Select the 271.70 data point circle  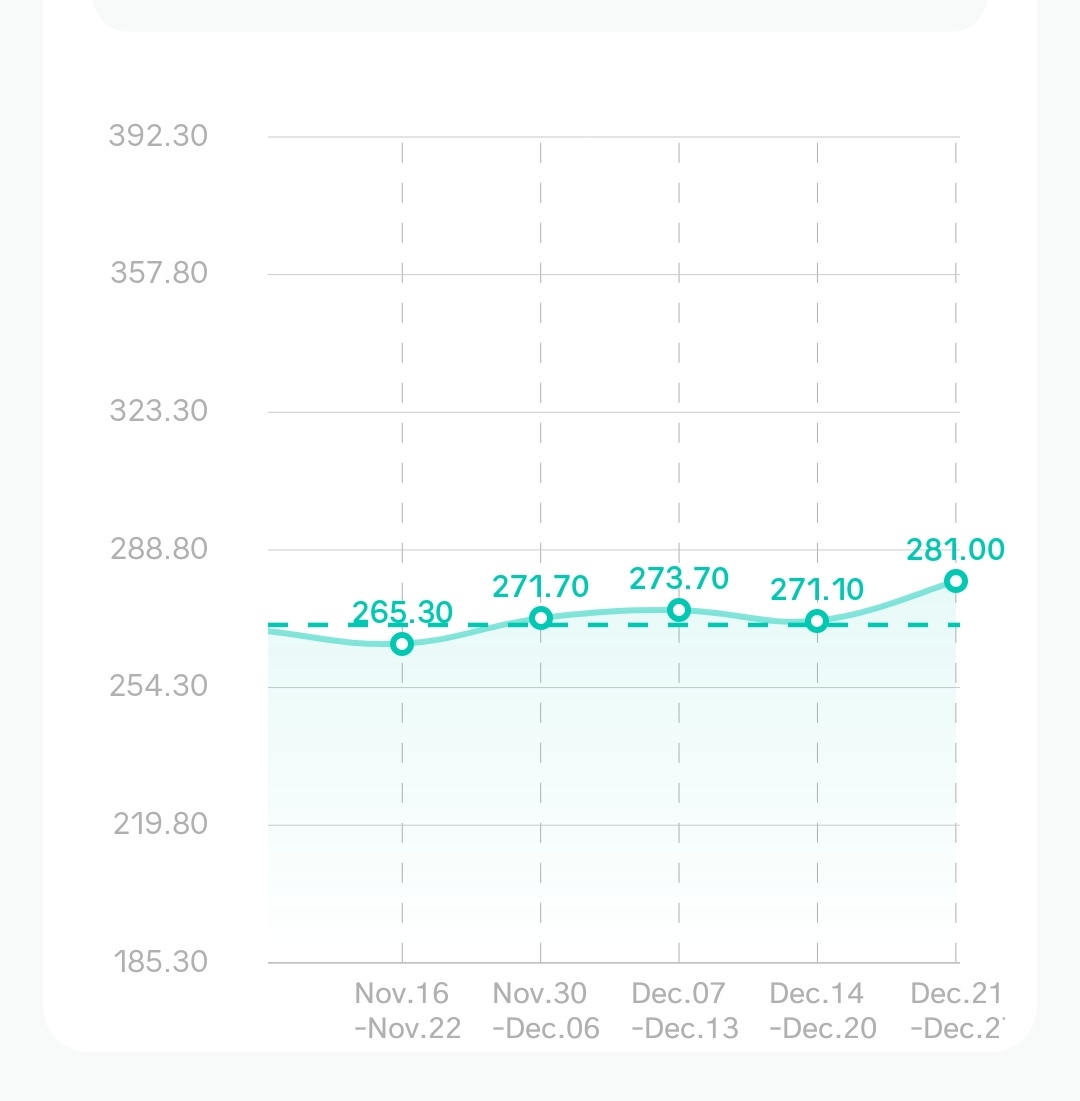click(x=541, y=618)
